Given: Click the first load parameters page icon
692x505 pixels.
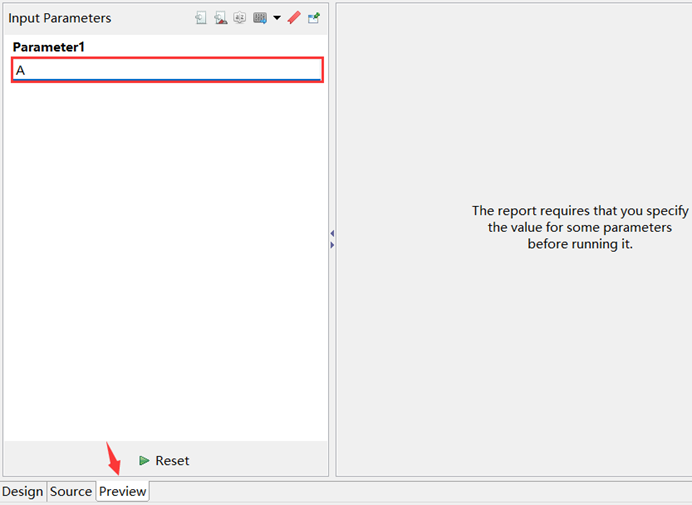Looking at the screenshot, I should click(x=201, y=18).
